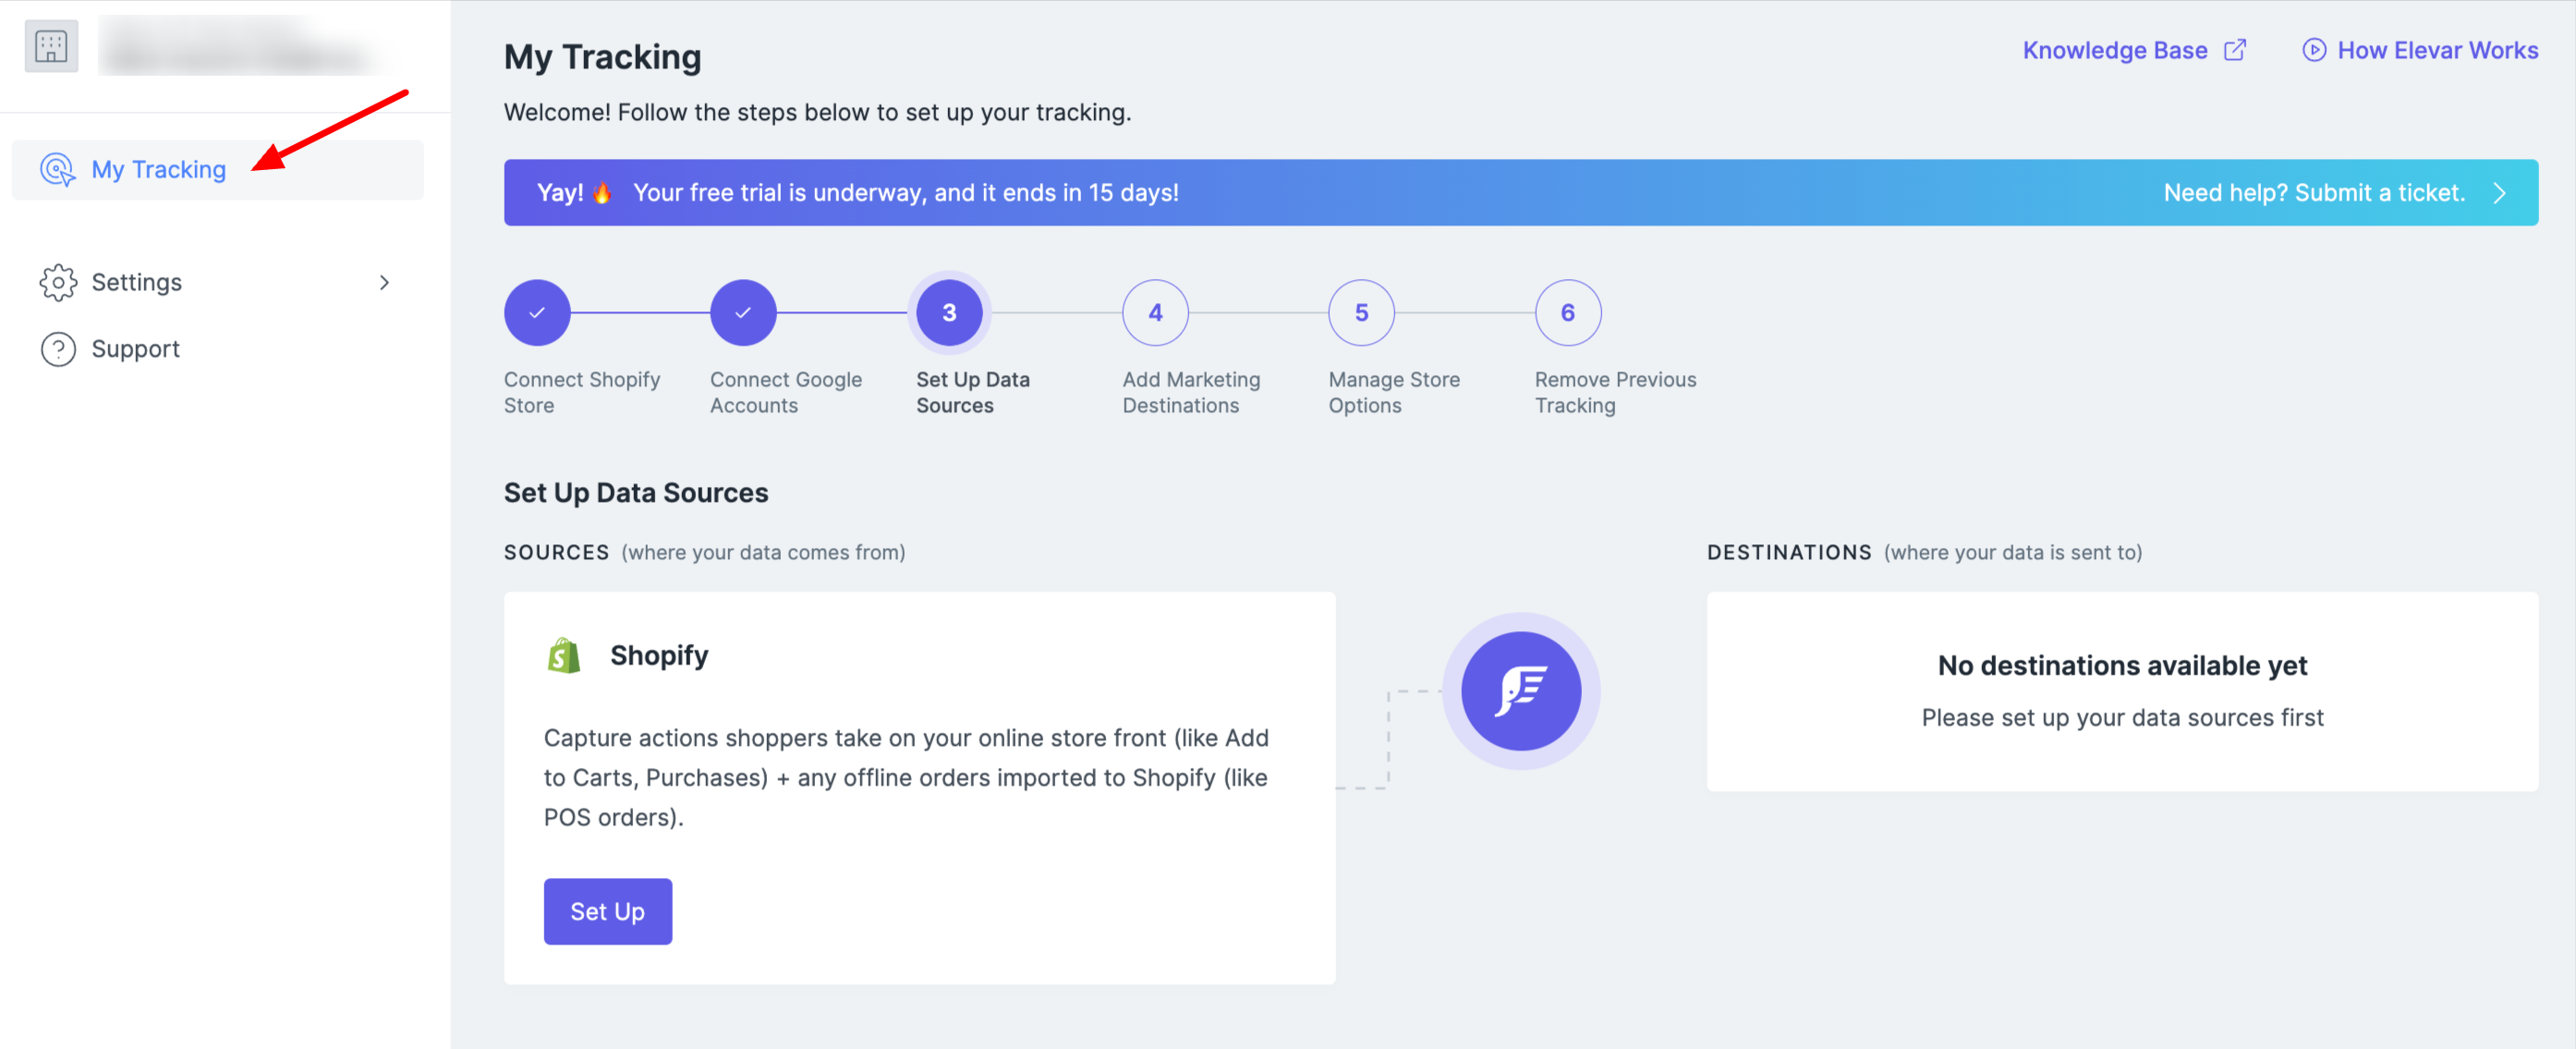Viewport: 2576px width, 1049px height.
Task: Jump to step 6 Remove Previous Tracking
Action: [1567, 313]
